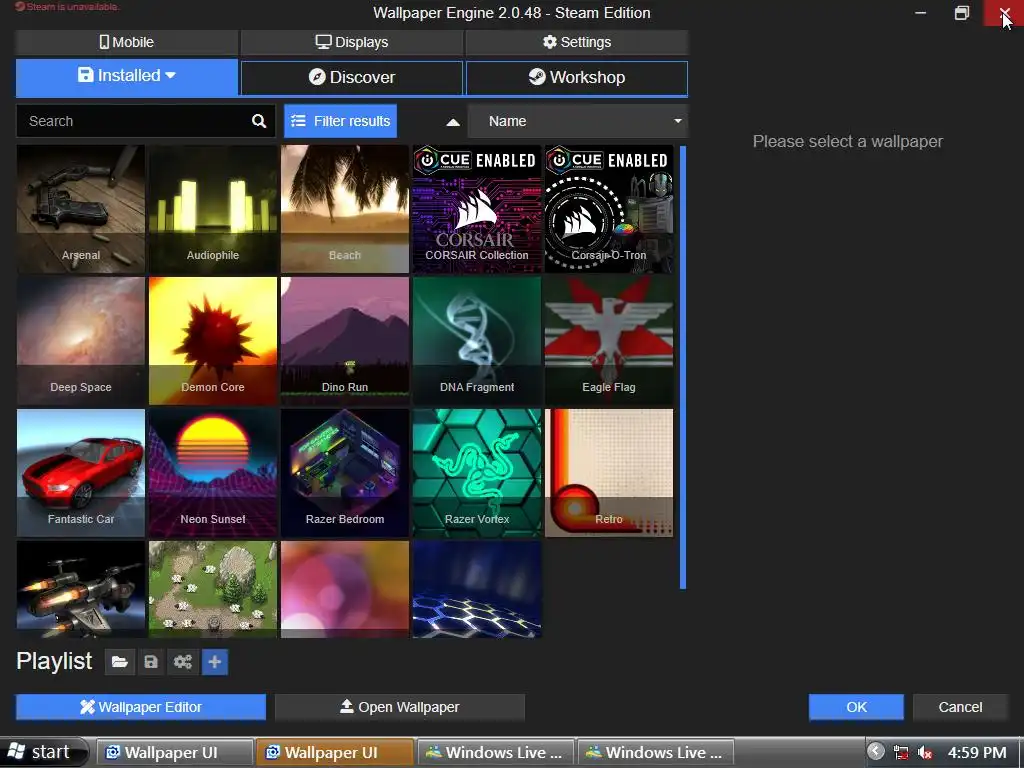Click the 4:59 PM clock

(x=977, y=752)
